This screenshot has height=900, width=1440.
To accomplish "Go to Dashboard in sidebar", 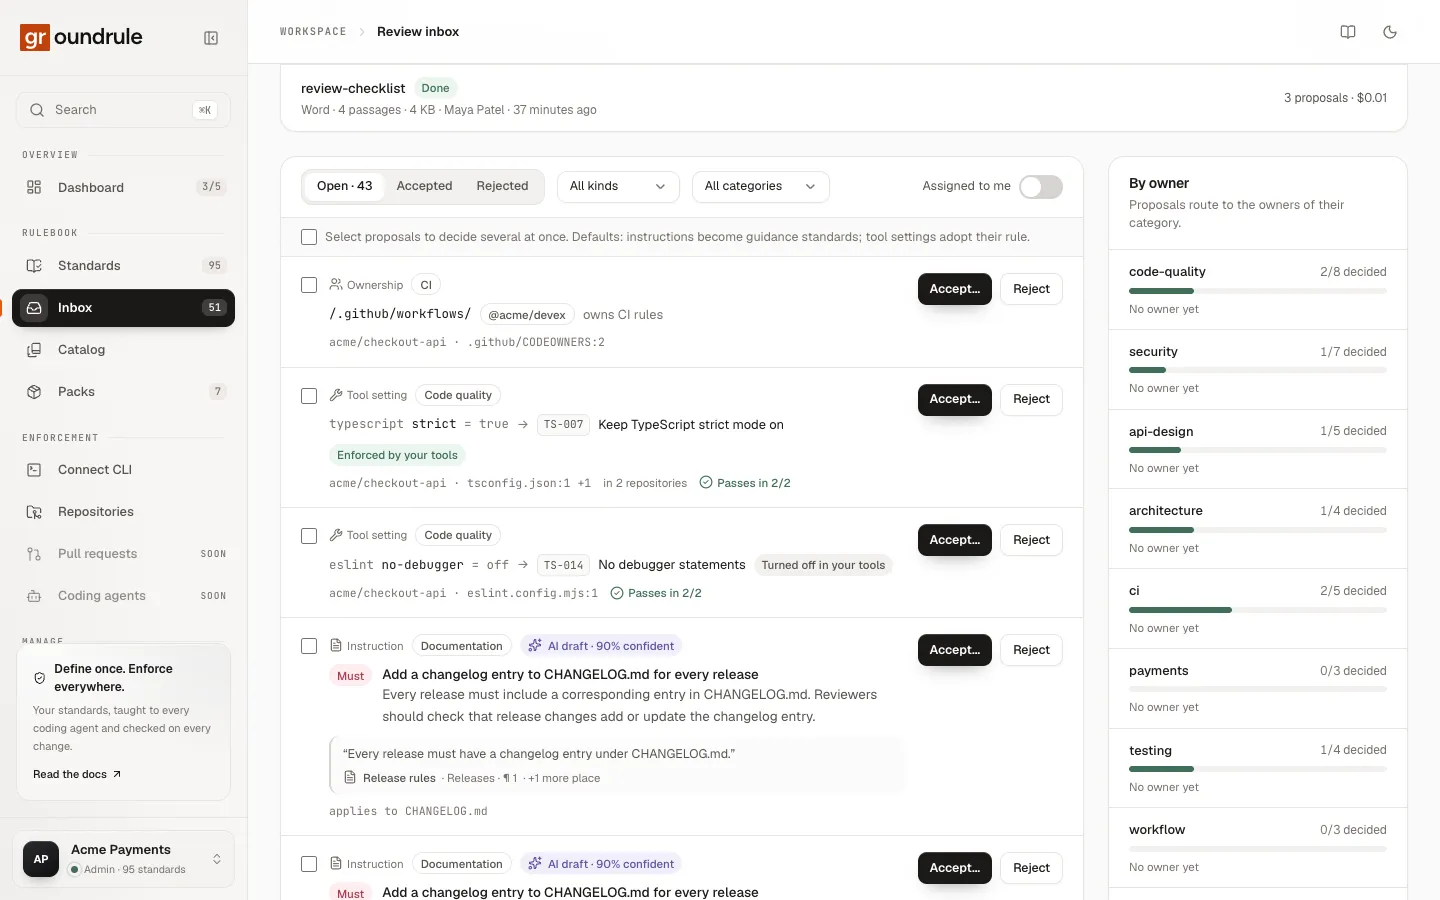I will (x=123, y=187).
